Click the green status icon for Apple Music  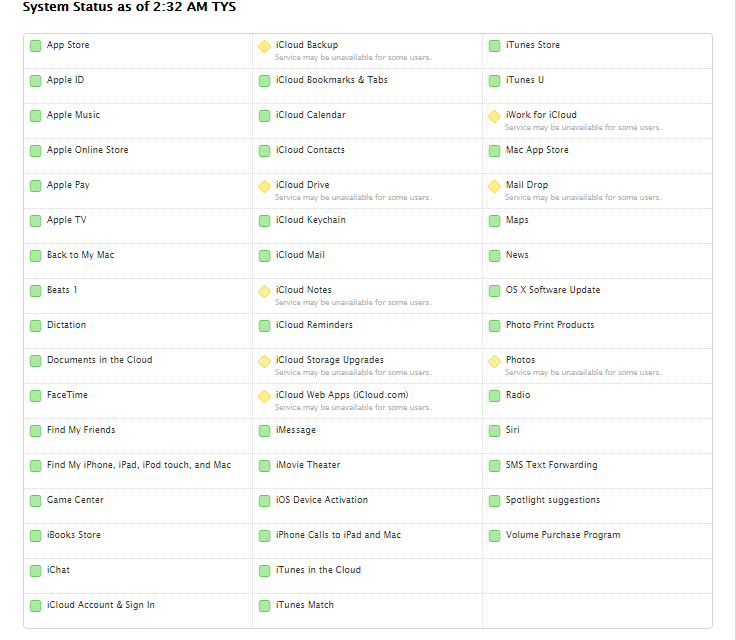click(x=35, y=116)
